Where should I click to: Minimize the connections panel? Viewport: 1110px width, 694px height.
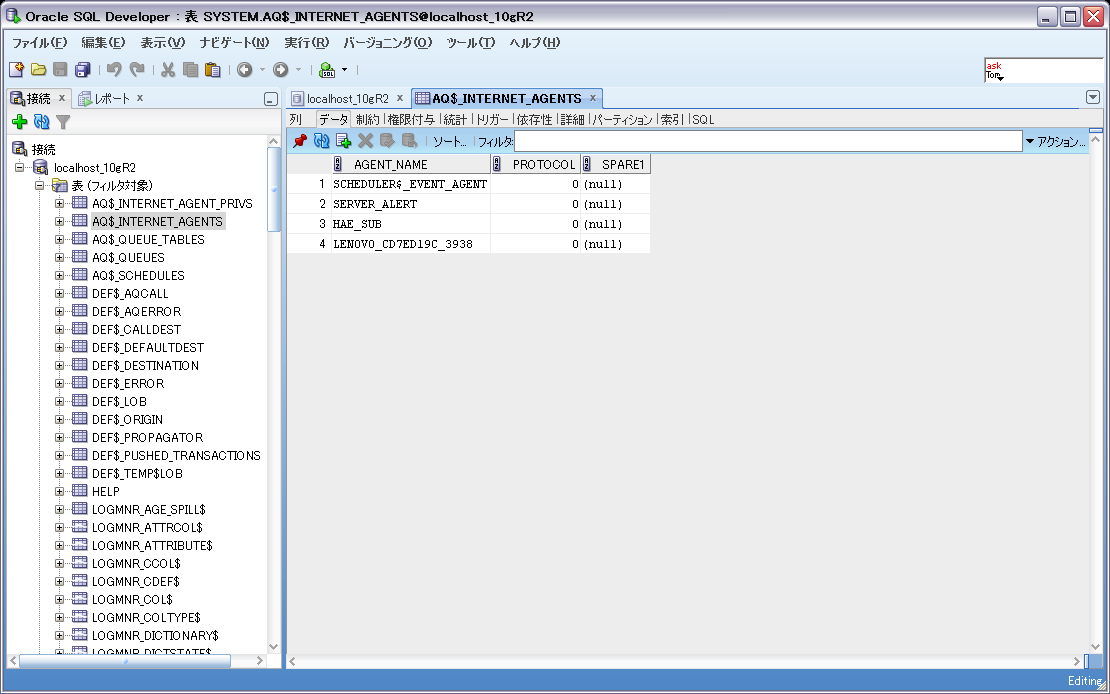(270, 99)
